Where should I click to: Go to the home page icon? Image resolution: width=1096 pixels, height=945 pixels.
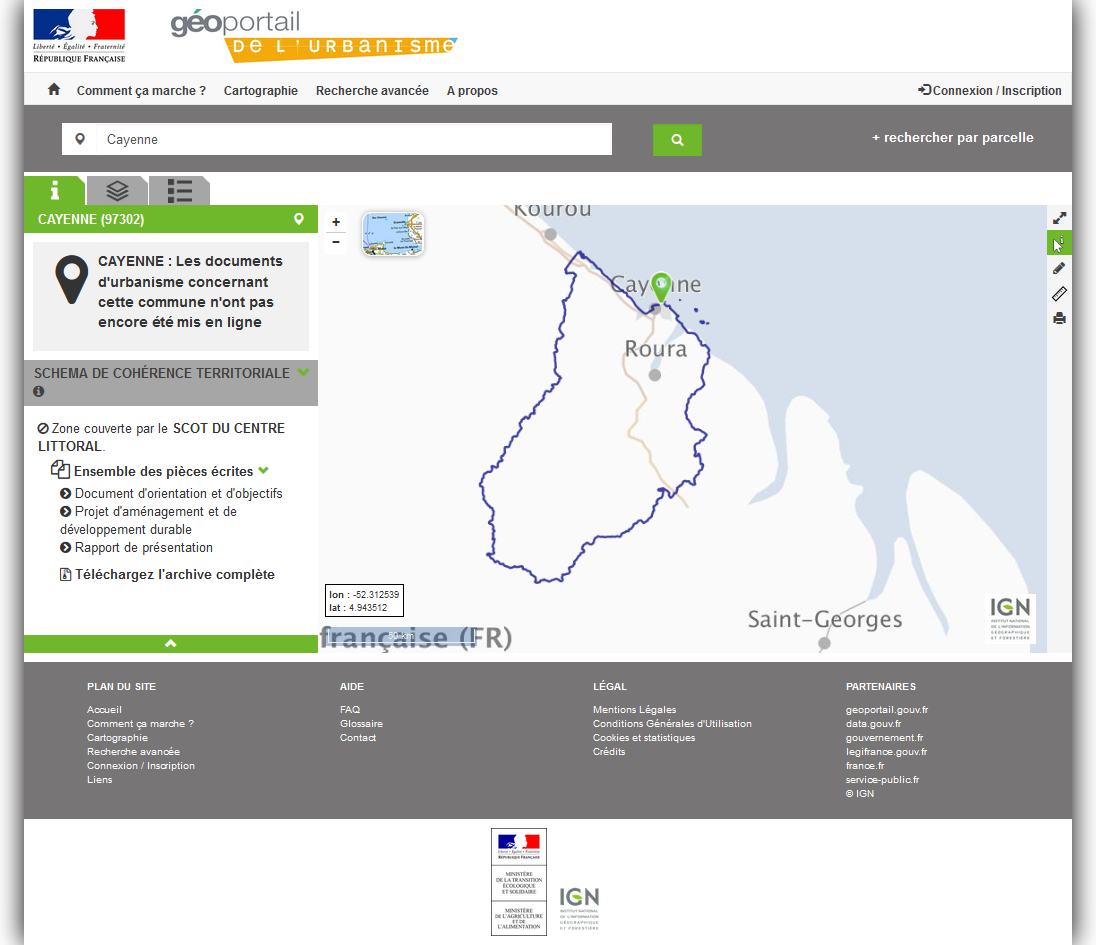click(54, 89)
